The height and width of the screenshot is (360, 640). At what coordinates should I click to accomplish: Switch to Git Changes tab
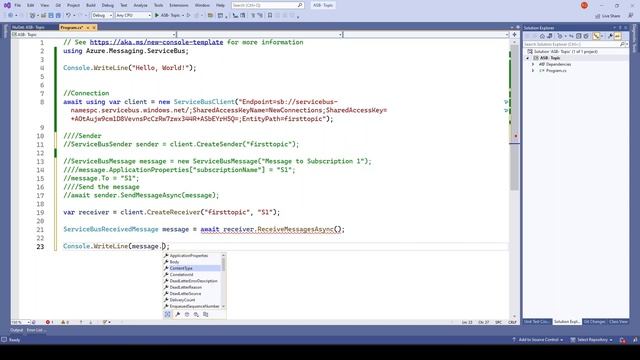tap(594, 322)
